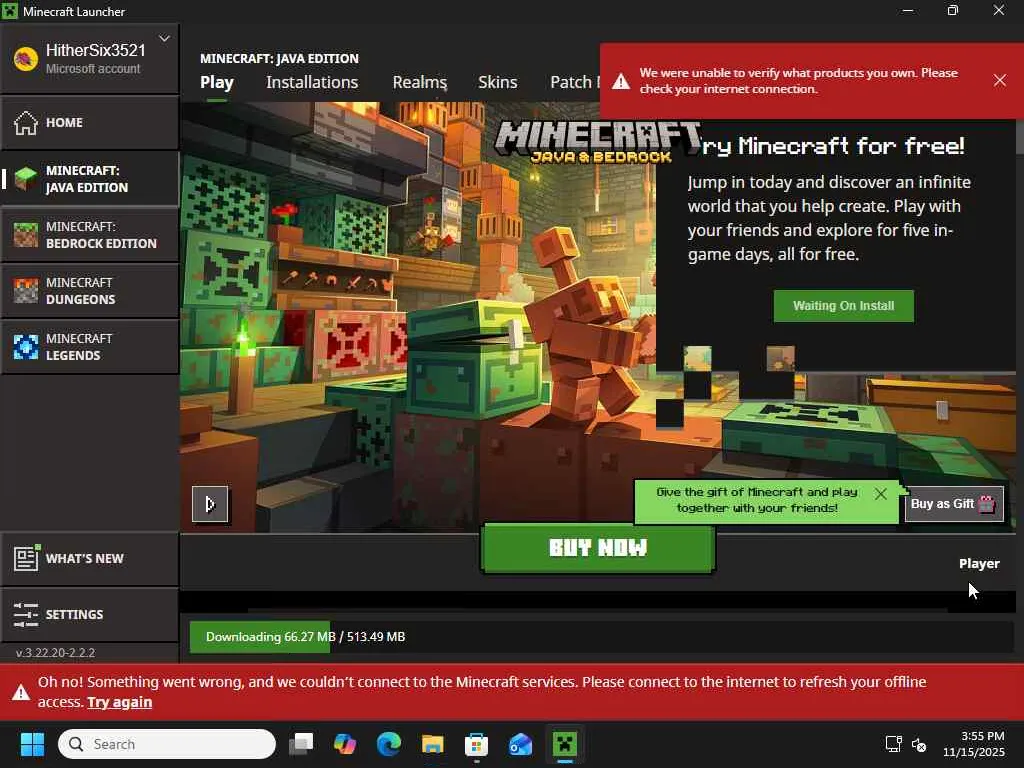Switch to the Skins tab
This screenshot has width=1024, height=768.
point(498,82)
